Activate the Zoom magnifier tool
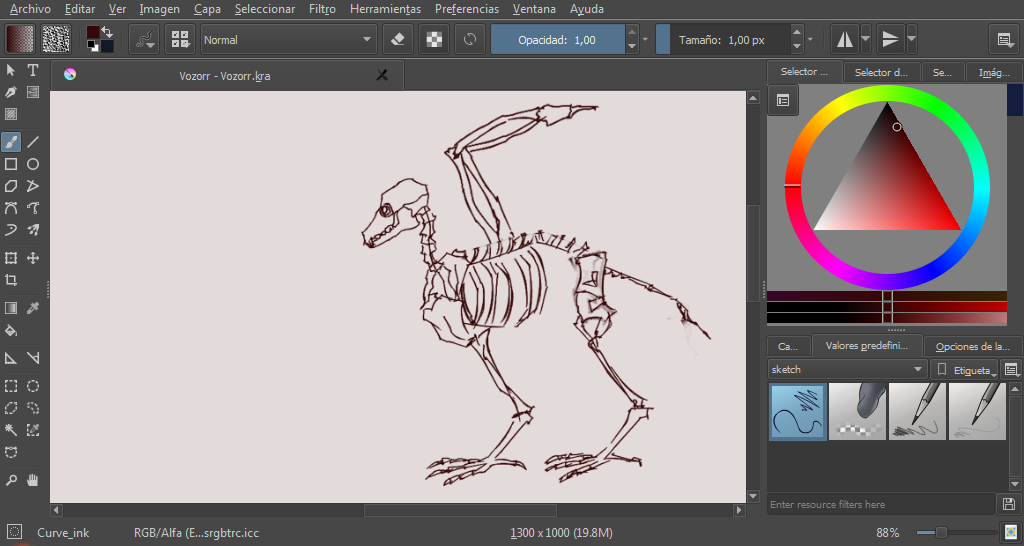Image resolution: width=1024 pixels, height=546 pixels. [11, 480]
